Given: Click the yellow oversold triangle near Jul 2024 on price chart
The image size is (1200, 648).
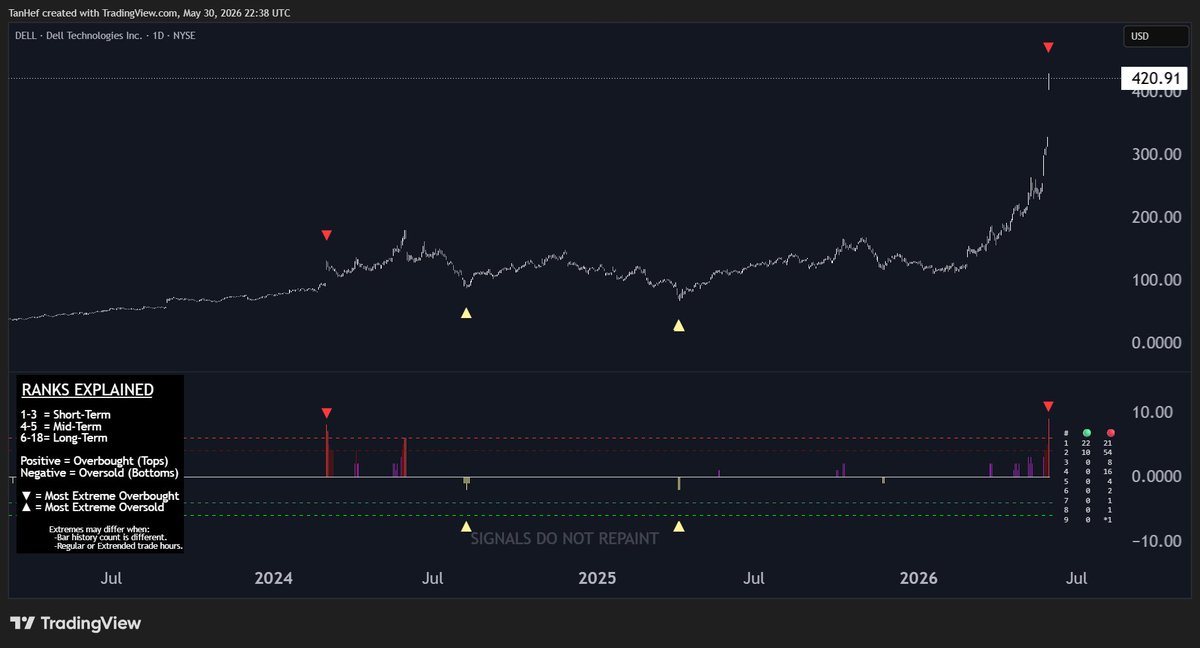Looking at the screenshot, I should pyautogui.click(x=465, y=313).
